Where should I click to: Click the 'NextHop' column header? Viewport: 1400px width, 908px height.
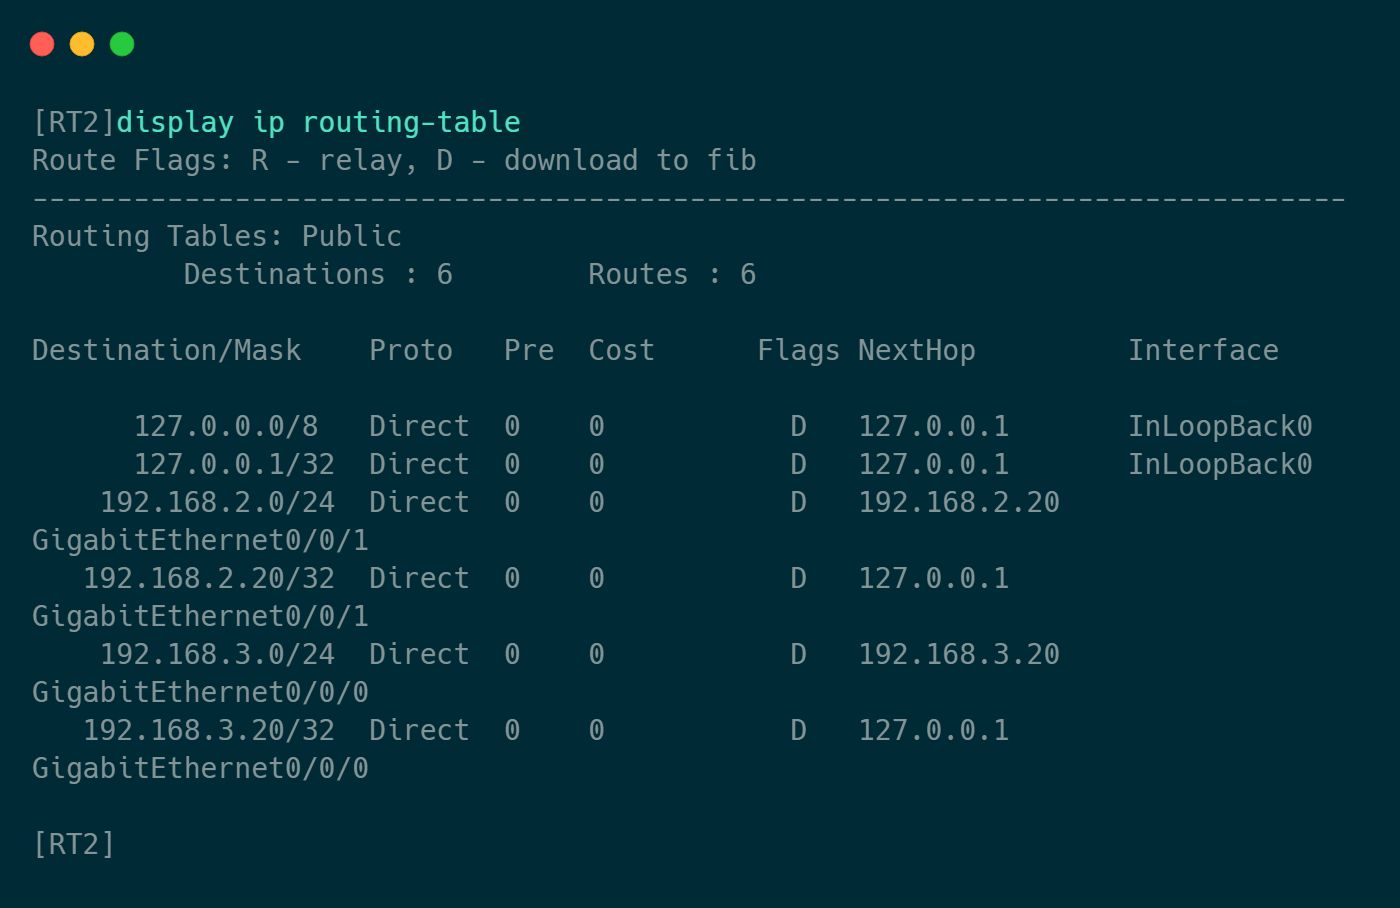pyautogui.click(x=916, y=350)
